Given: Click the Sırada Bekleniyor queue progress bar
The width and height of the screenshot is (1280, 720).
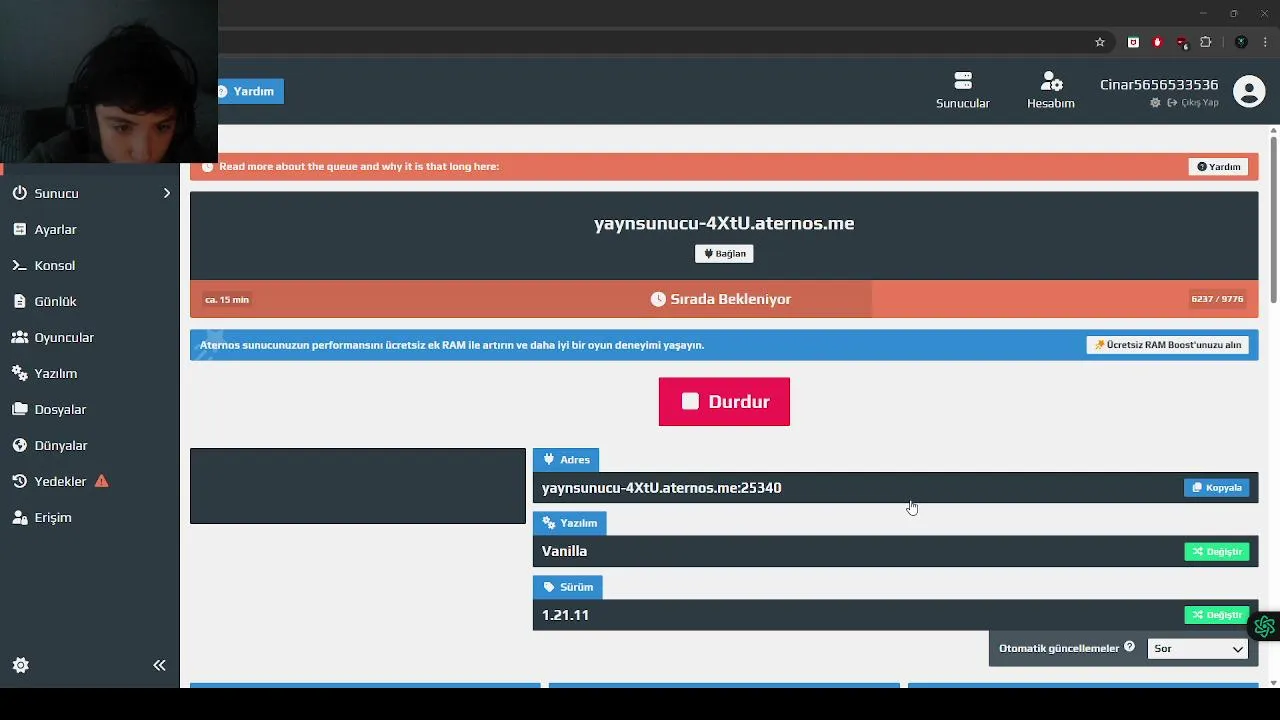Looking at the screenshot, I should [x=724, y=299].
